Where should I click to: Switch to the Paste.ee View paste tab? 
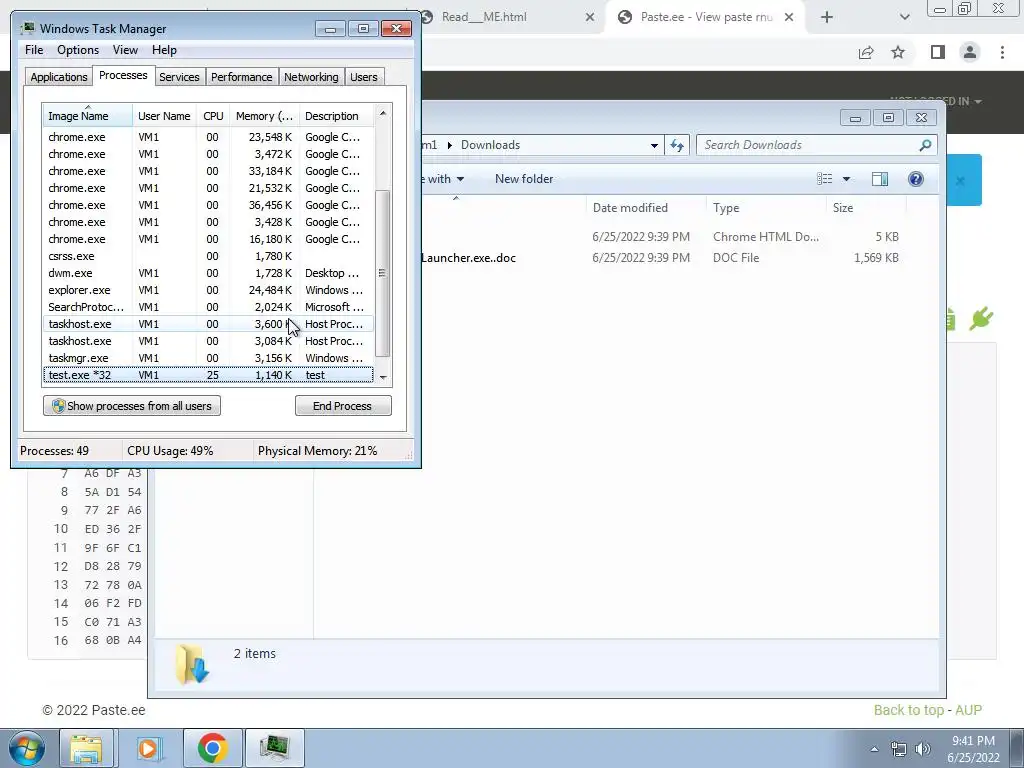pyautogui.click(x=705, y=17)
